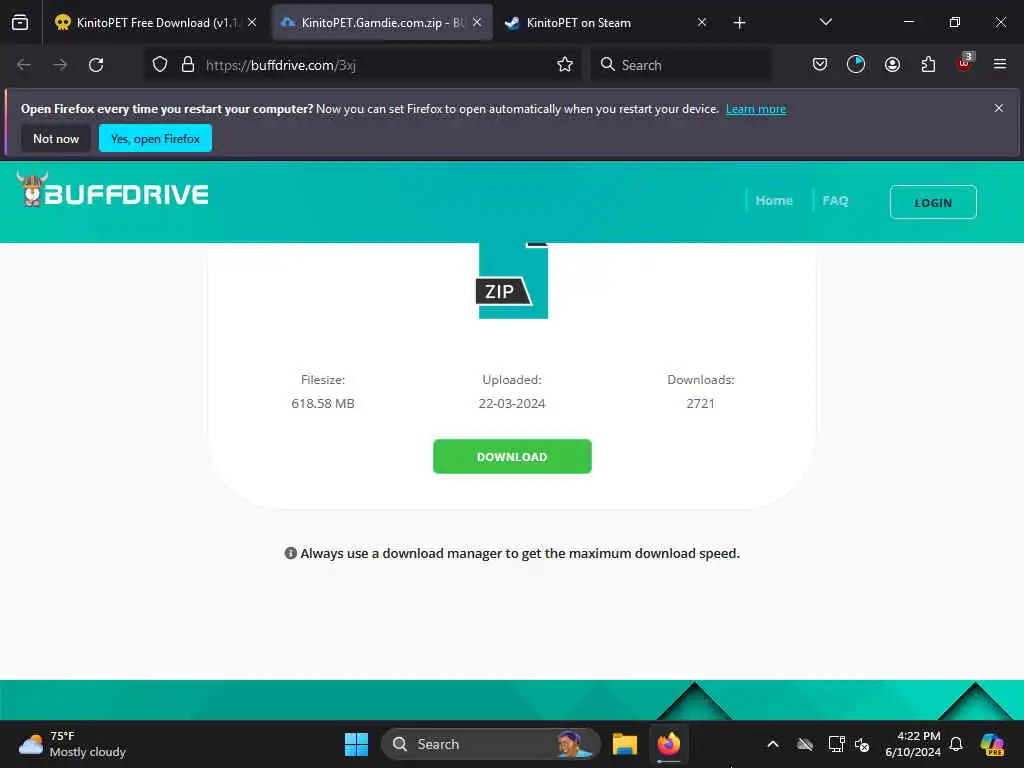Expand the list all tabs chevron
This screenshot has width=1024, height=768.
(825, 22)
